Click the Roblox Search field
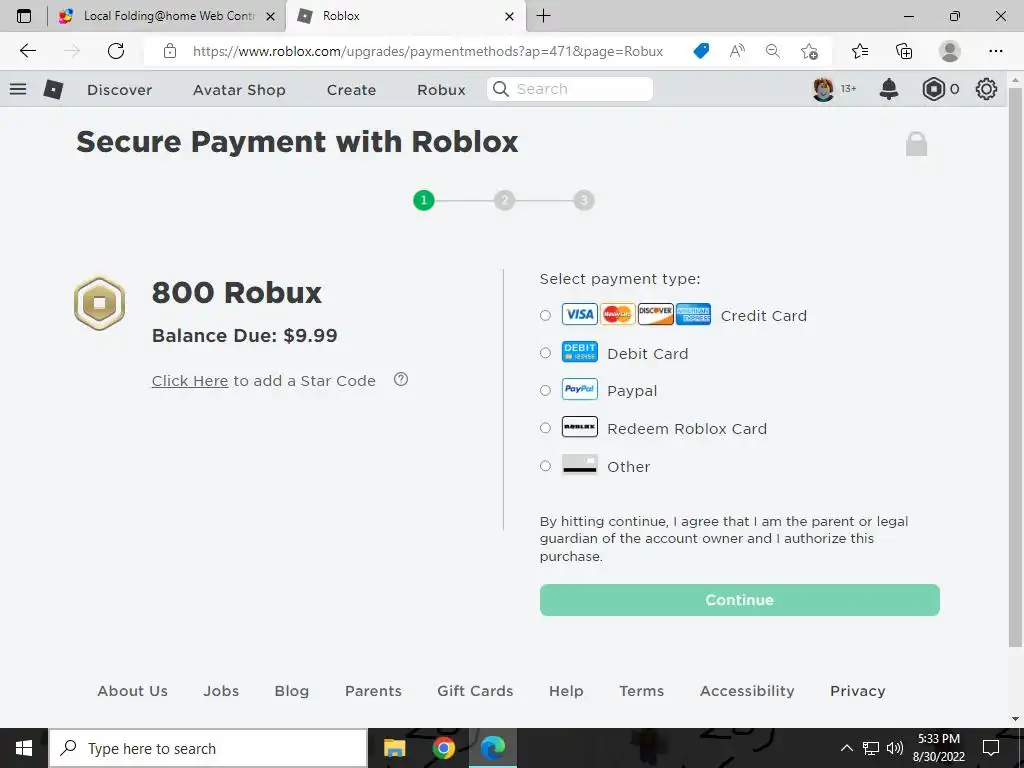 tap(569, 89)
